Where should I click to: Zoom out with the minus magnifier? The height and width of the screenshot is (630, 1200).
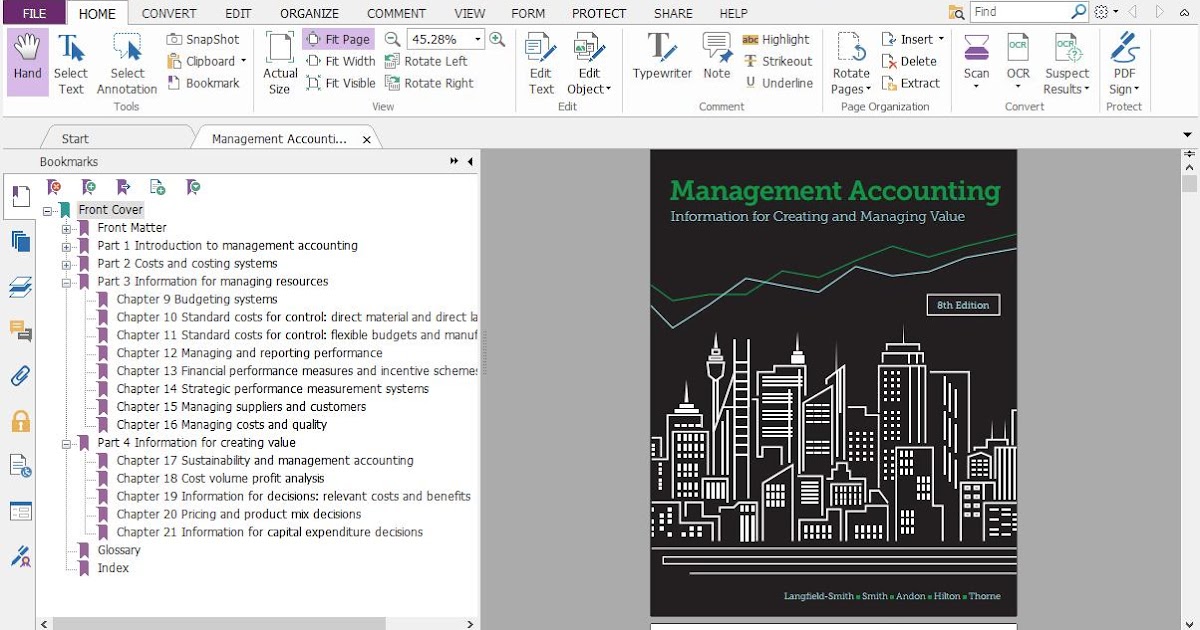393,39
